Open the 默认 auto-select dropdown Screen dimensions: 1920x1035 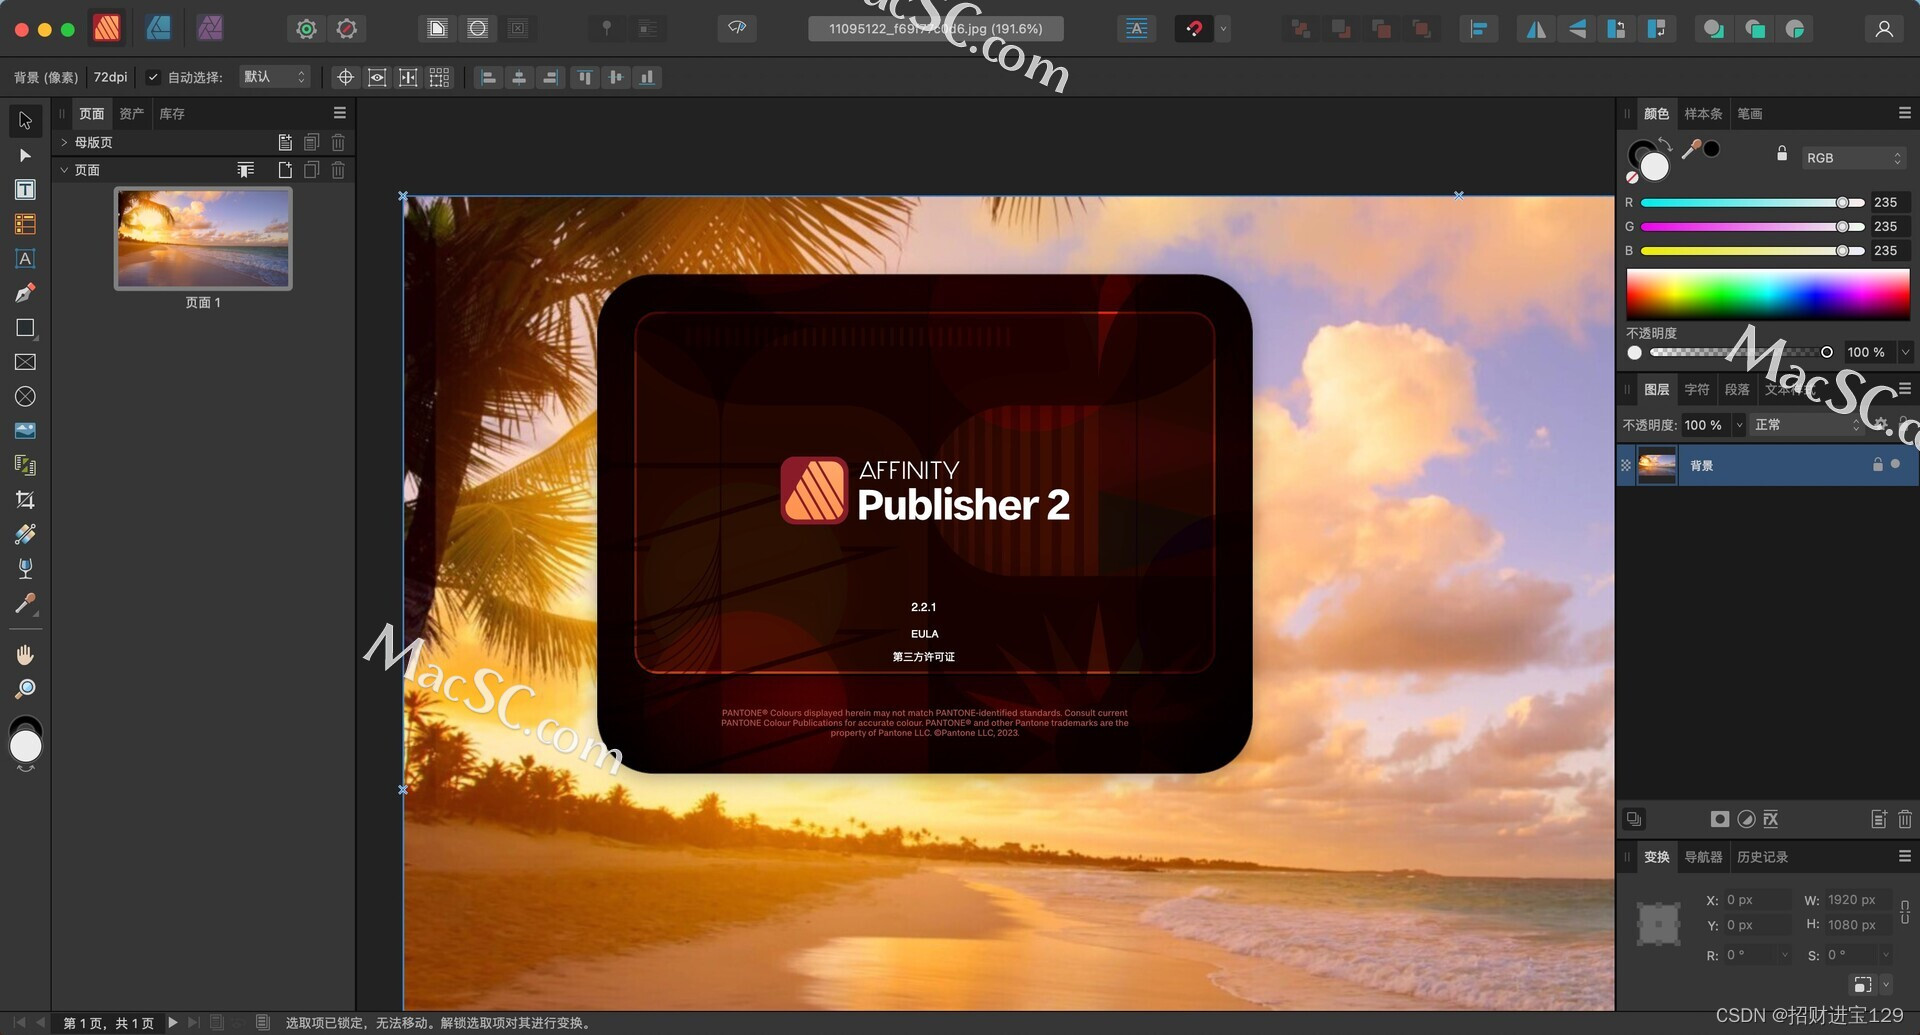pos(274,77)
